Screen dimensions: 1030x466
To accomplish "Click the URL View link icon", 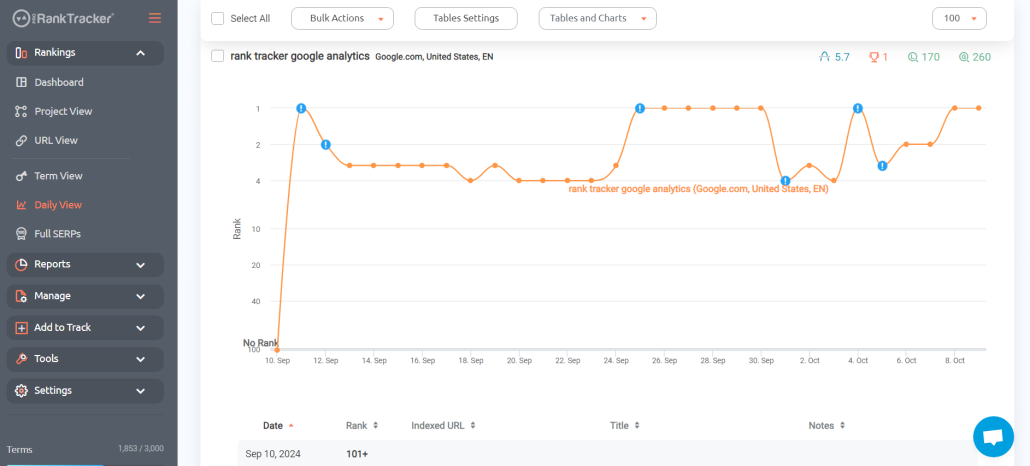I will [21, 140].
